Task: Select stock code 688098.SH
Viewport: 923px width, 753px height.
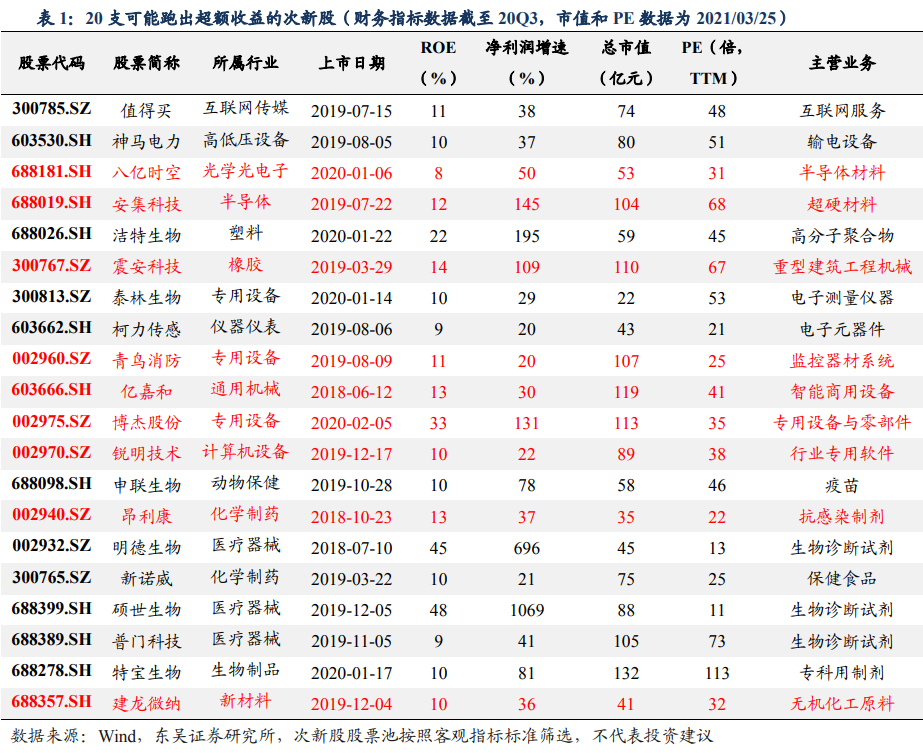Action: 52,484
